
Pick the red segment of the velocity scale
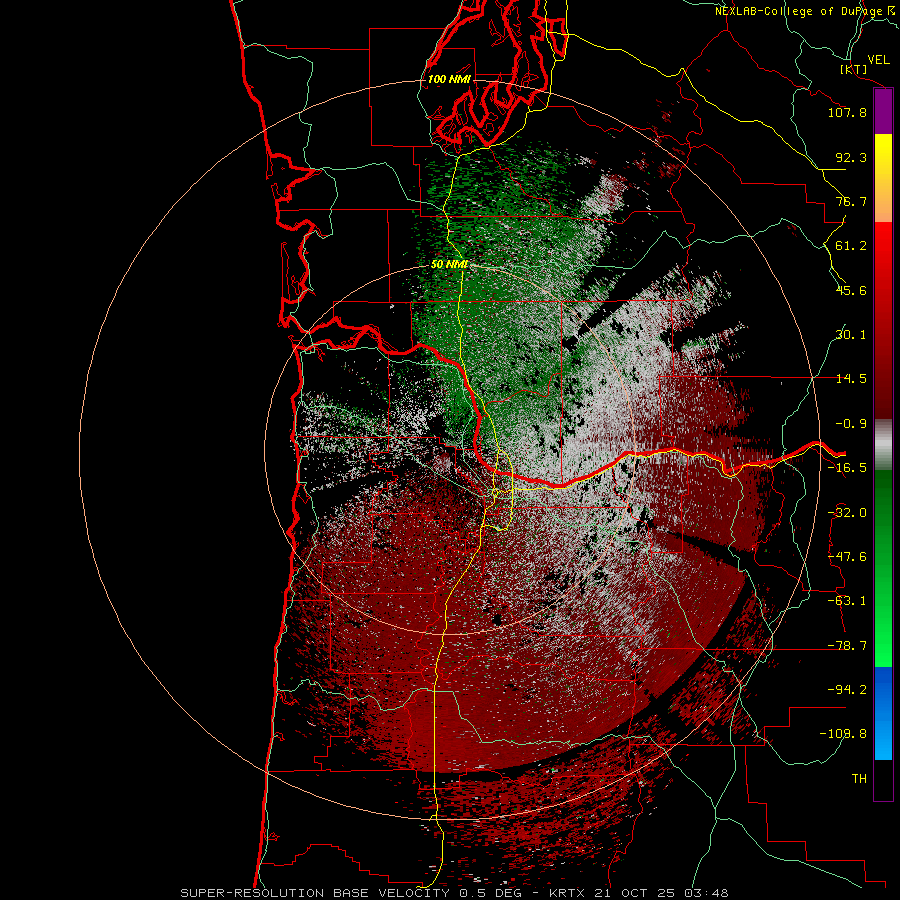click(x=883, y=320)
